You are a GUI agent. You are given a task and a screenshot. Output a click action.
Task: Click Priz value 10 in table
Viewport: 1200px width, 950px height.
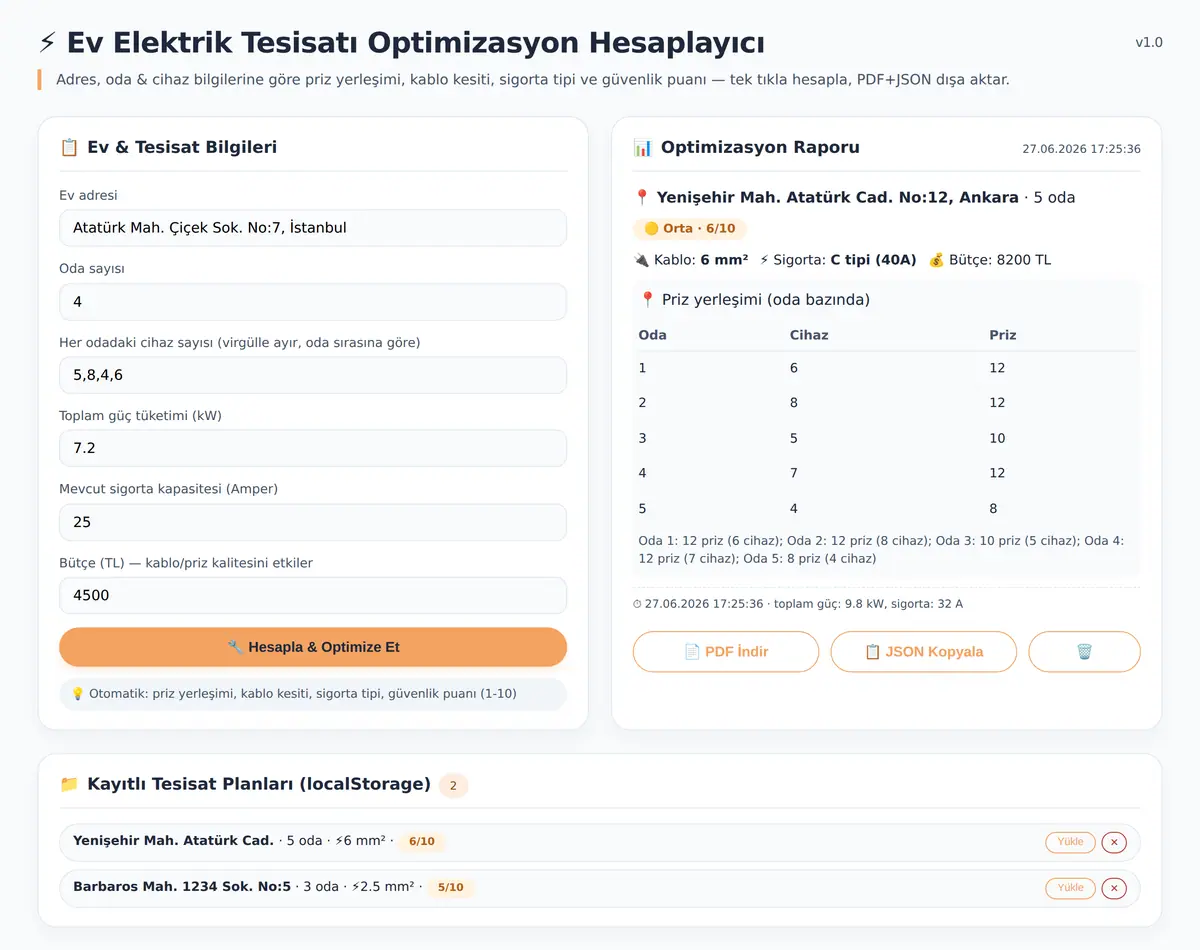click(997, 438)
